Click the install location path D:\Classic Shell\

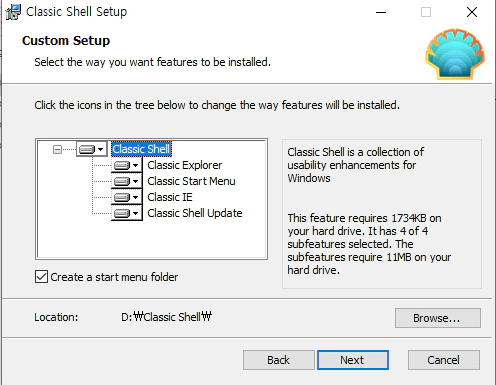click(x=166, y=317)
